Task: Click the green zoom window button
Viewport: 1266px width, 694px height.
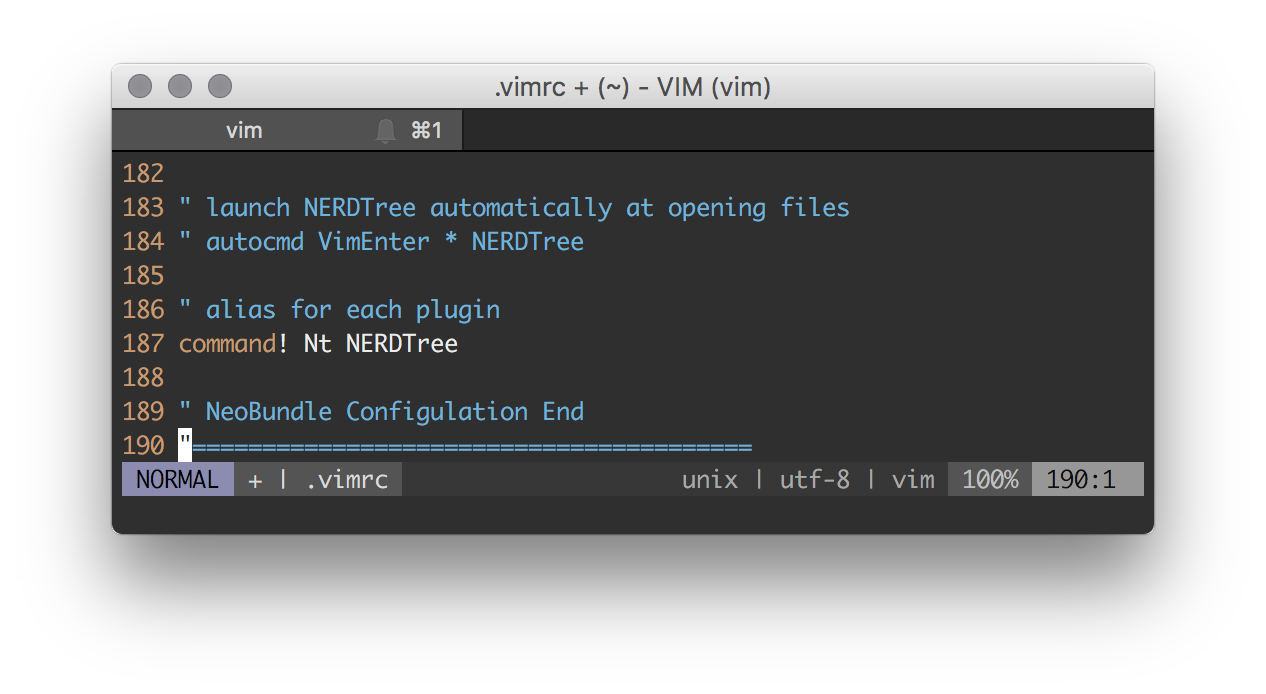Action: tap(220, 87)
